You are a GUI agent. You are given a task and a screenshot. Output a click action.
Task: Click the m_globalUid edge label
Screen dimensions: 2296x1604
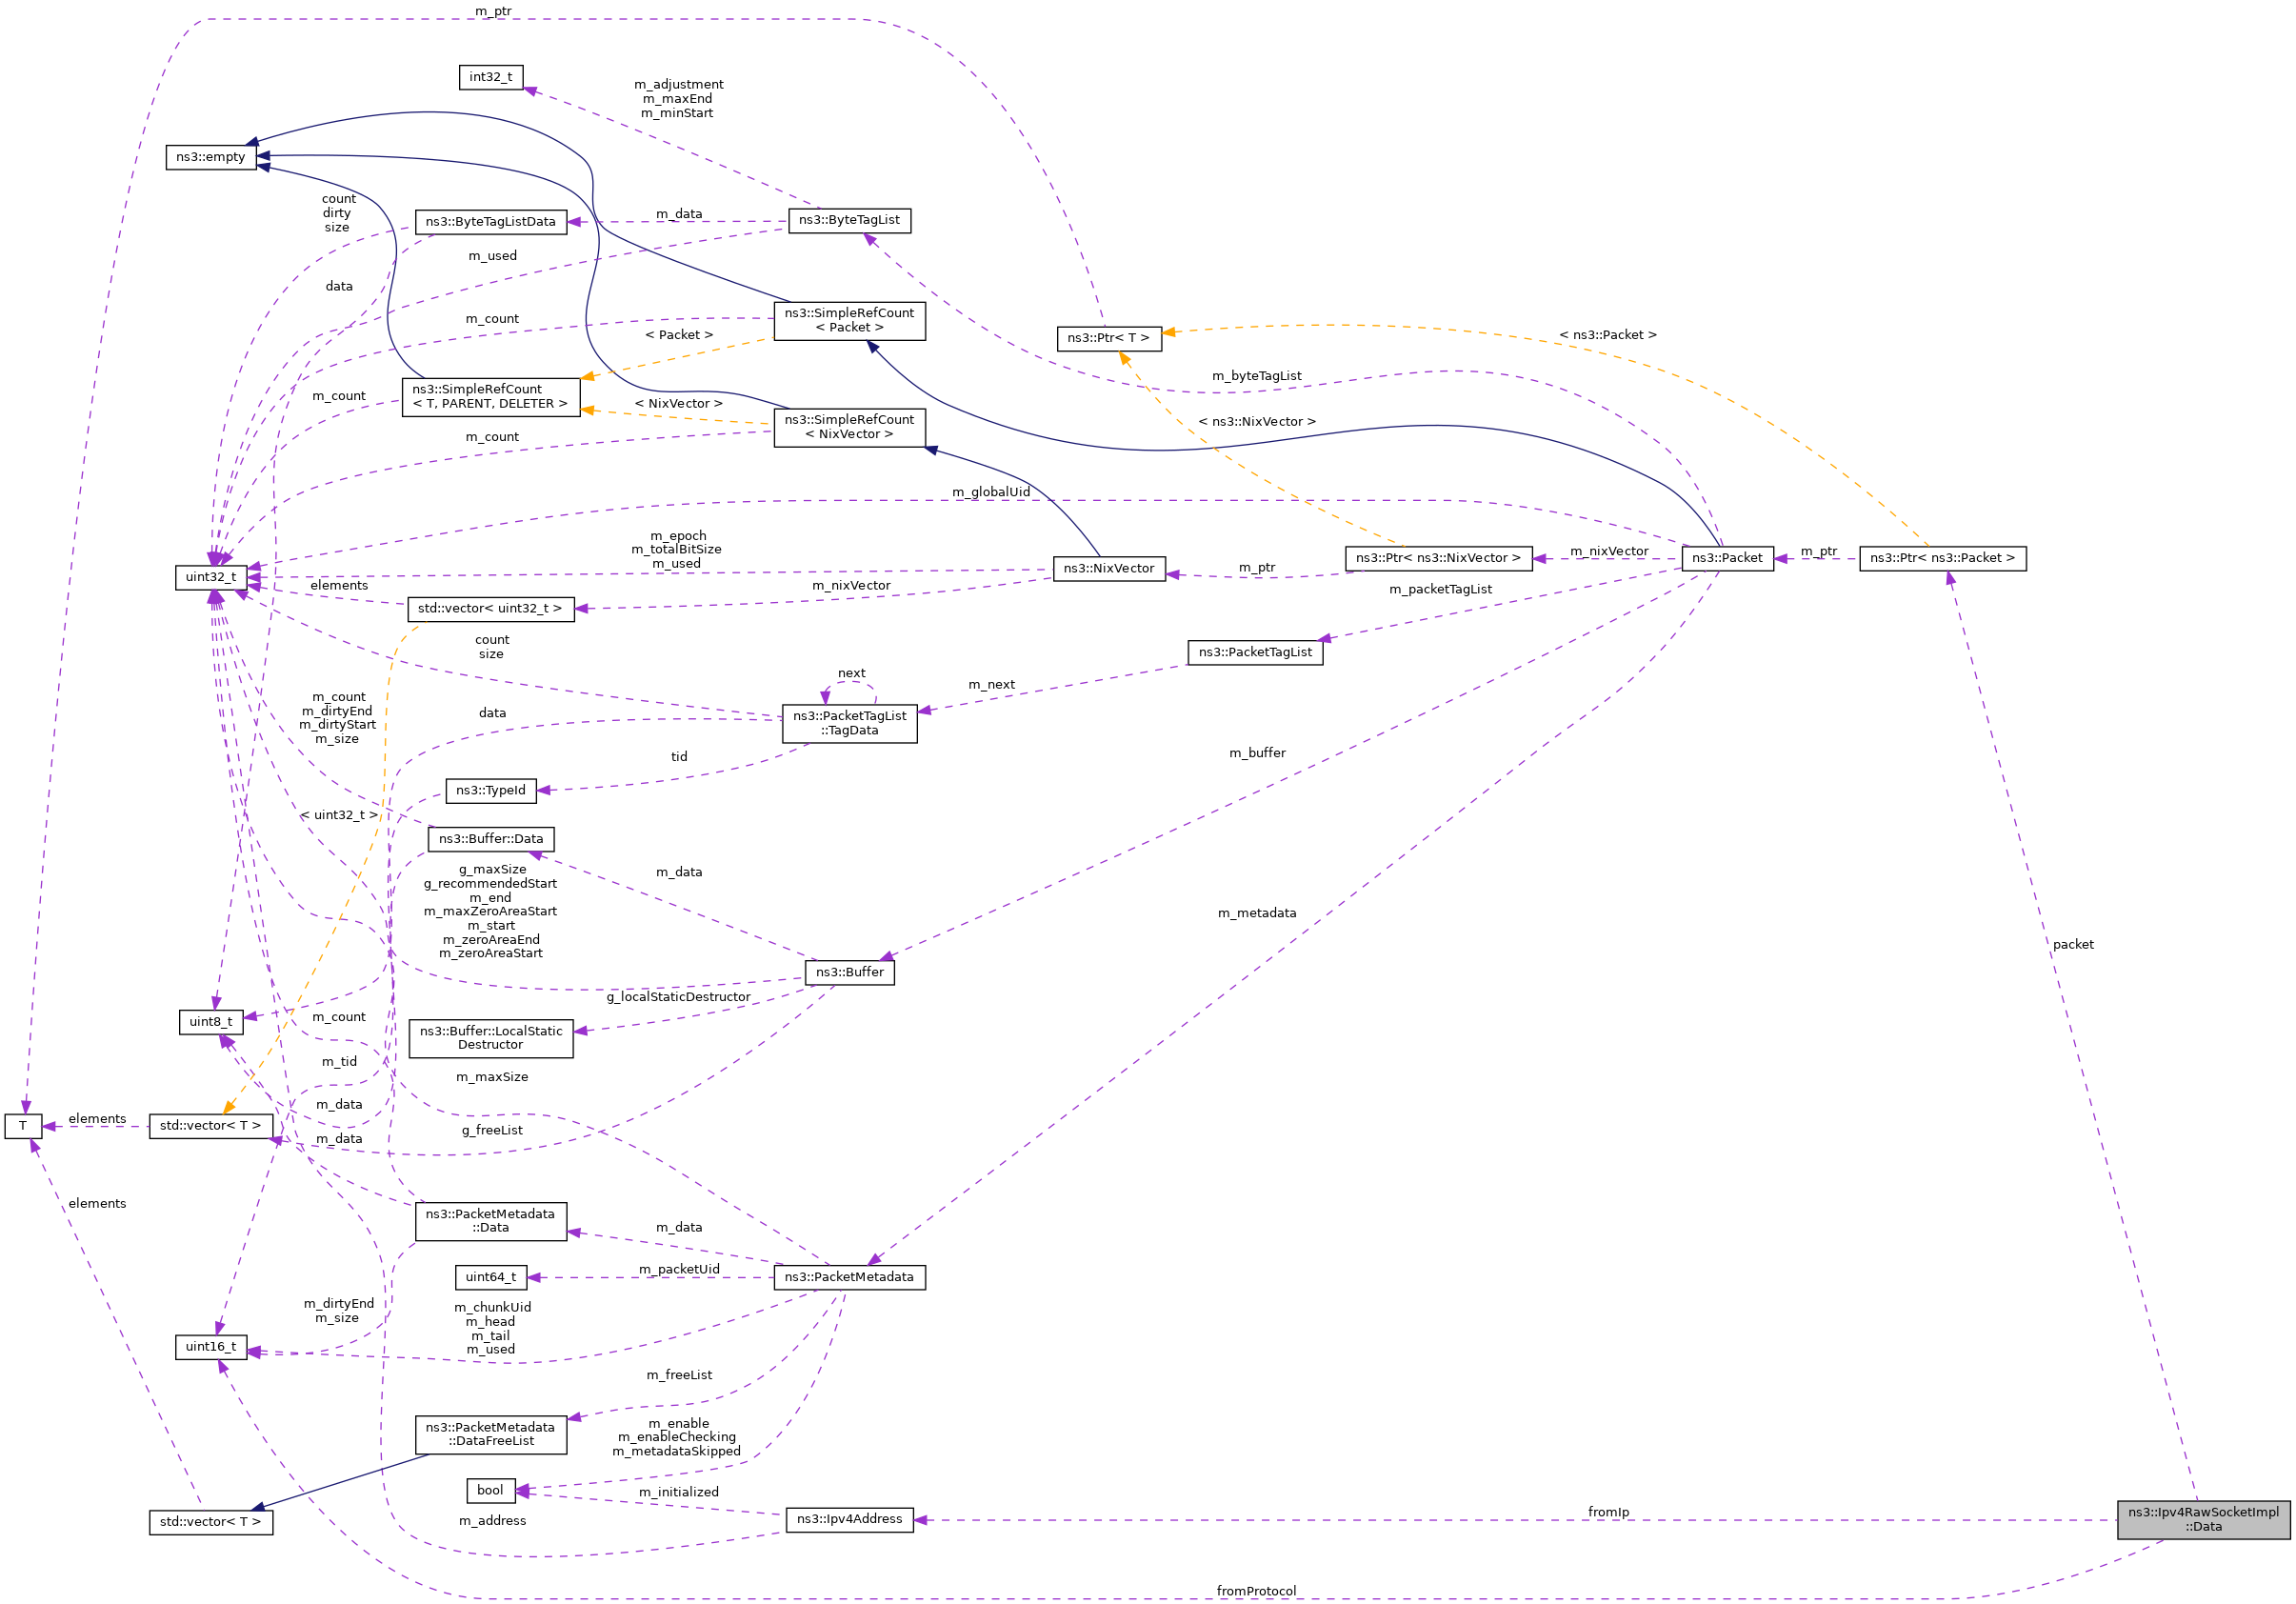[991, 492]
